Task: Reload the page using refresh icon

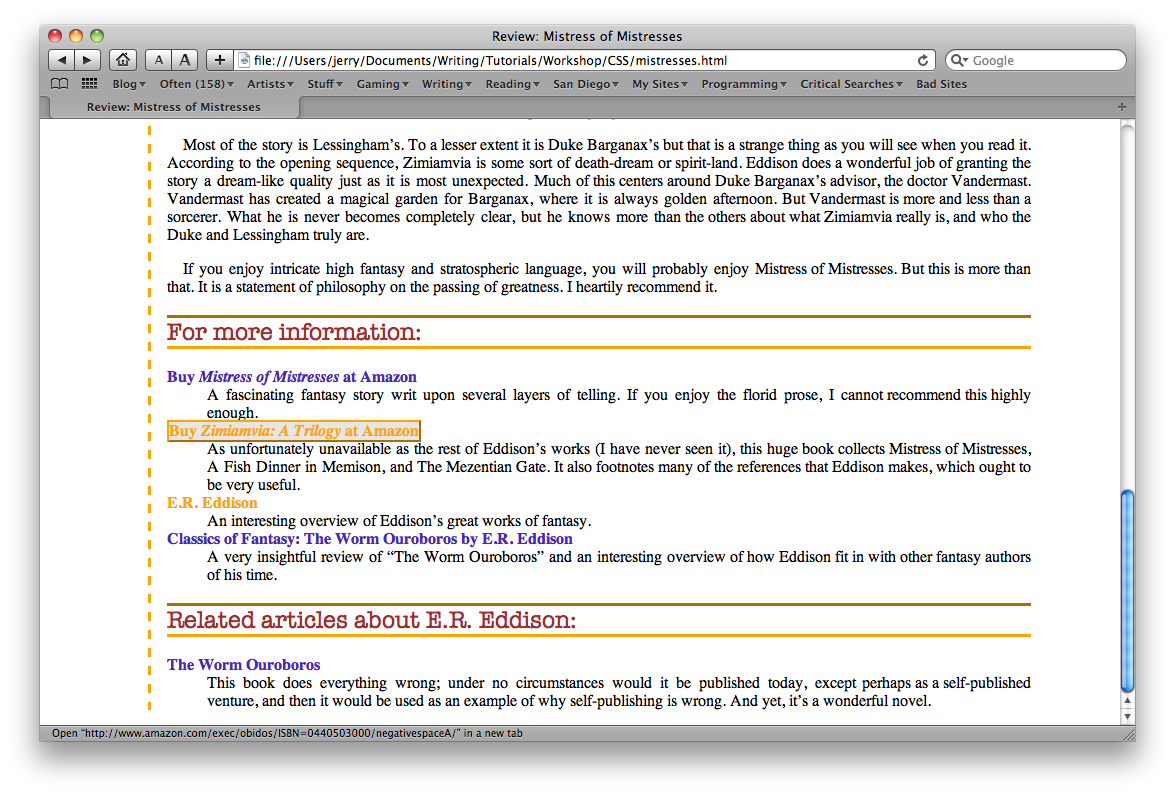Action: click(x=923, y=60)
